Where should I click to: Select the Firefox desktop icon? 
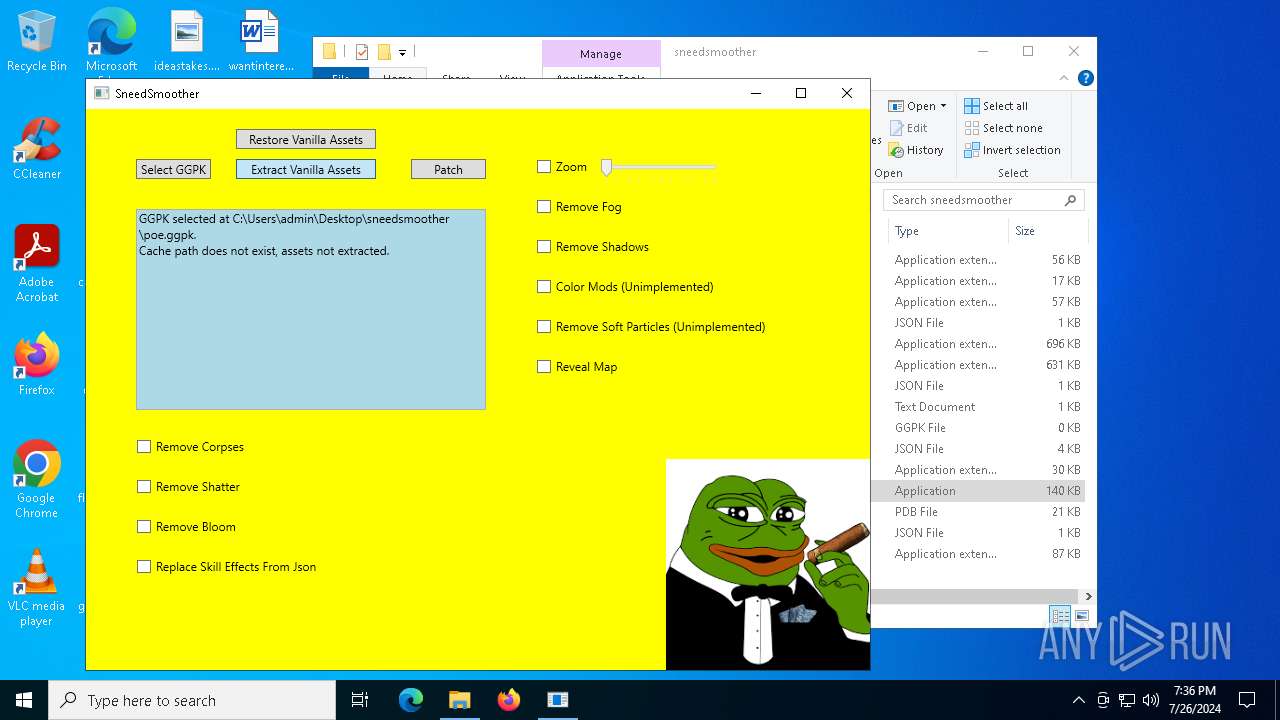[x=37, y=366]
